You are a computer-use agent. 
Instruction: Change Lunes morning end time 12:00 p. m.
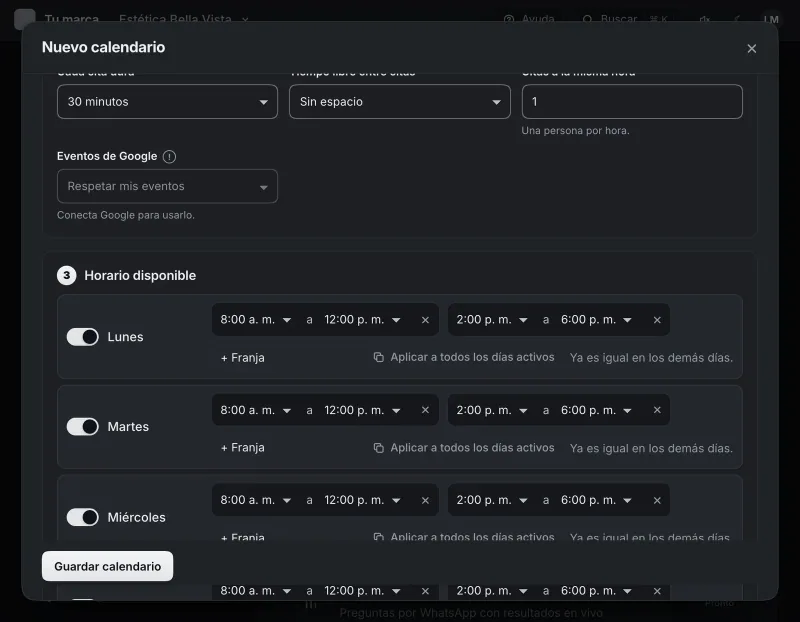tap(362, 320)
